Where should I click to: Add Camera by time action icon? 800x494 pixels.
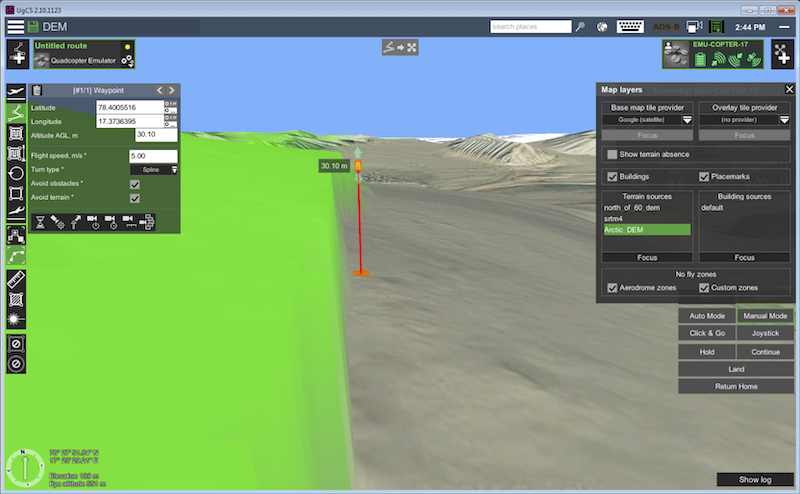click(111, 222)
